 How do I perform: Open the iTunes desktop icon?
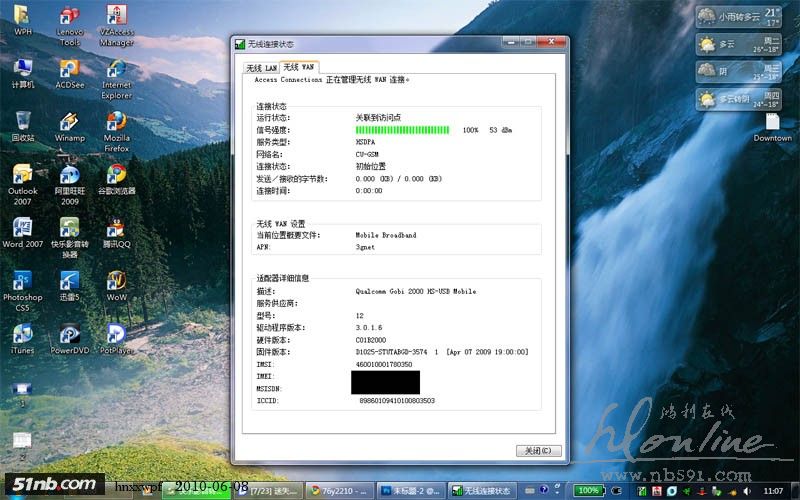22,334
